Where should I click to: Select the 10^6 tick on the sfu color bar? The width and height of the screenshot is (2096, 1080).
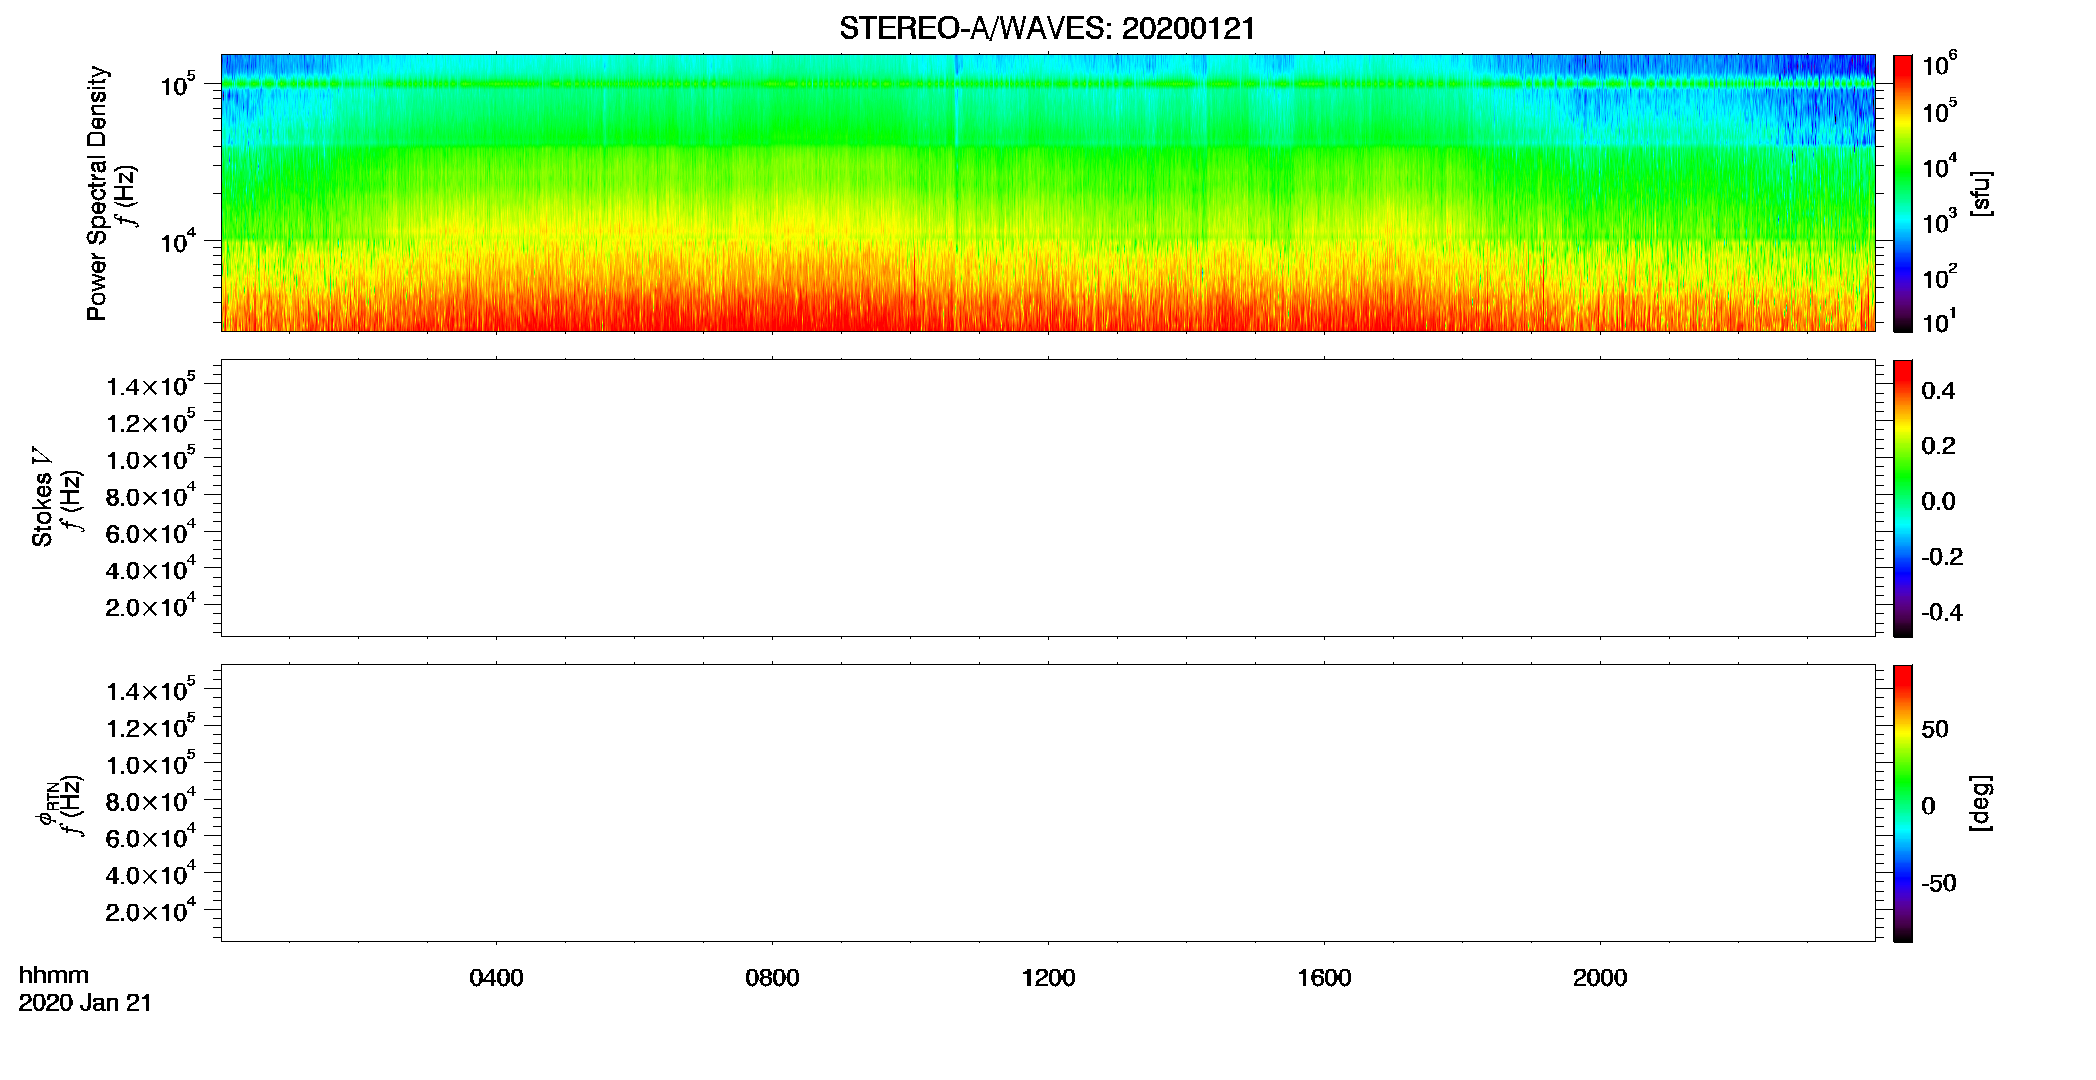pyautogui.click(x=1939, y=66)
